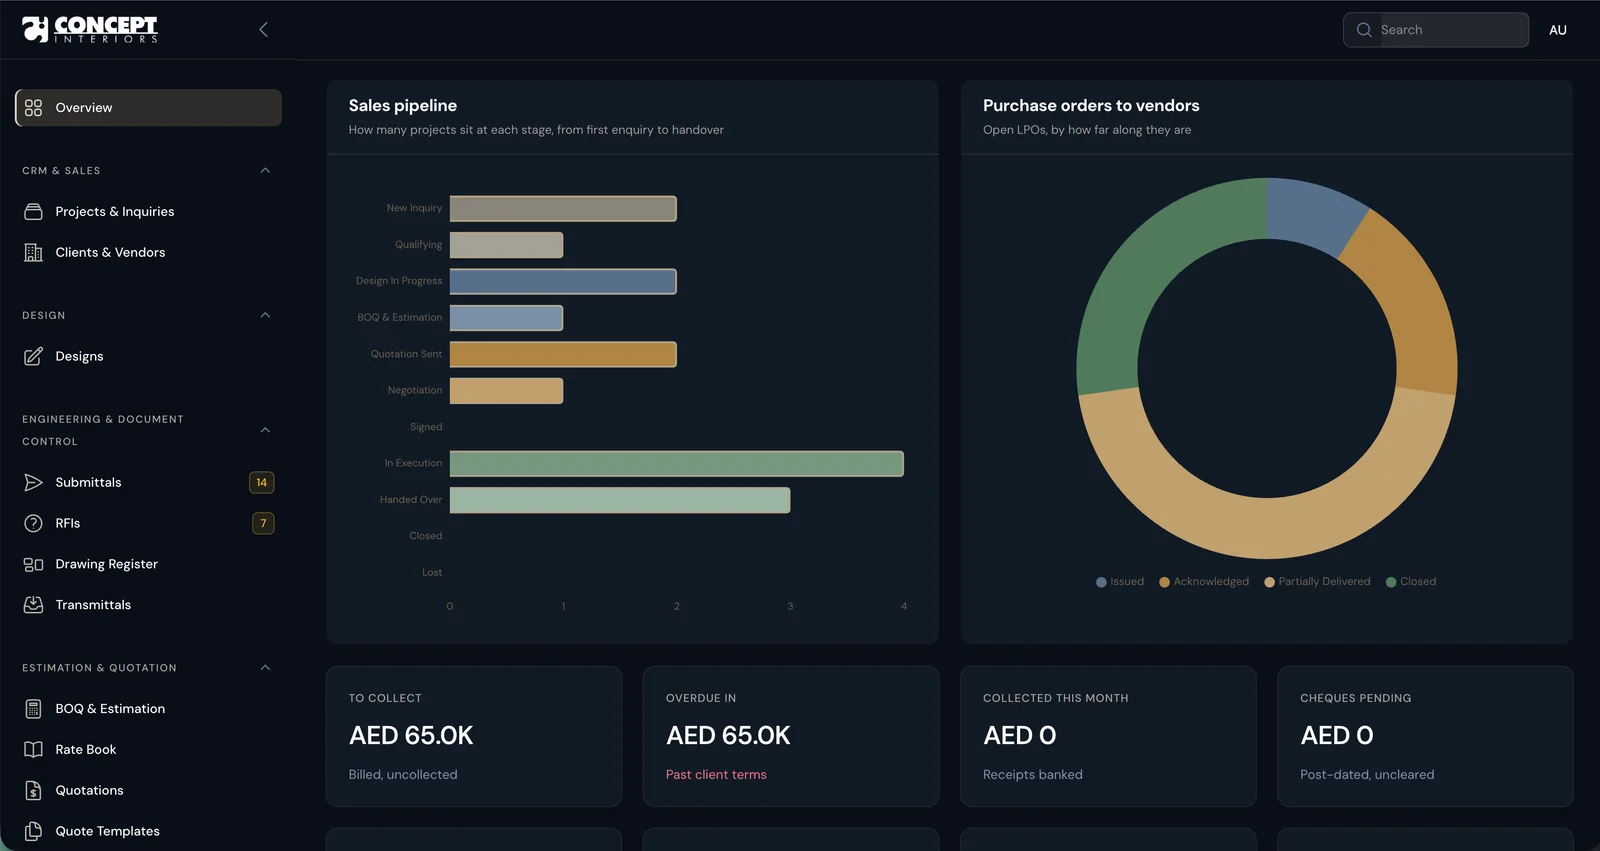
Task: Collapse the CRM & Sales section
Action: [x=265, y=171]
